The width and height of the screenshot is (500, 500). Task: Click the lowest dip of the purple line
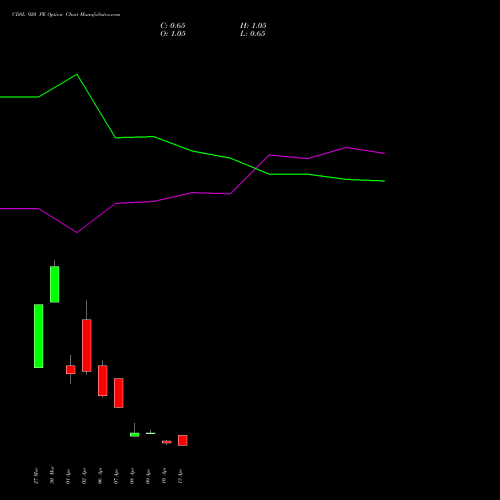(77, 232)
